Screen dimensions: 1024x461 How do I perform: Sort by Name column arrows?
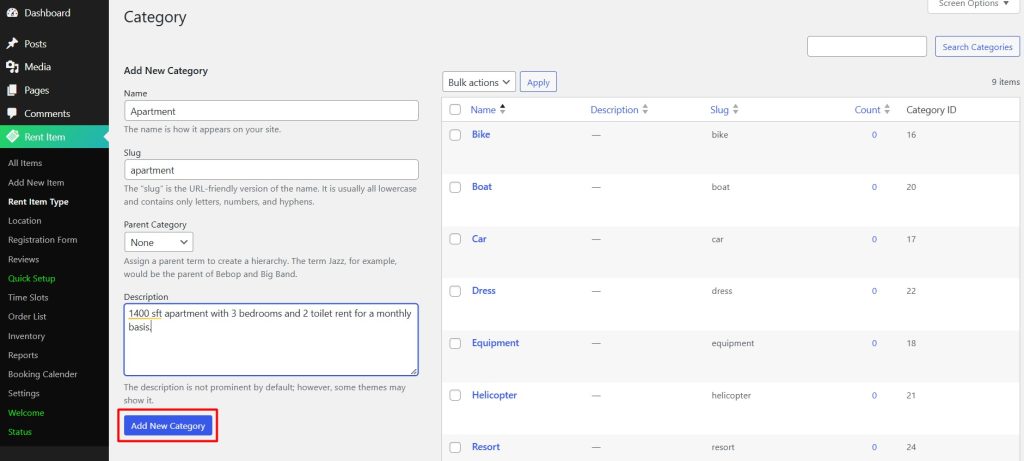502,110
